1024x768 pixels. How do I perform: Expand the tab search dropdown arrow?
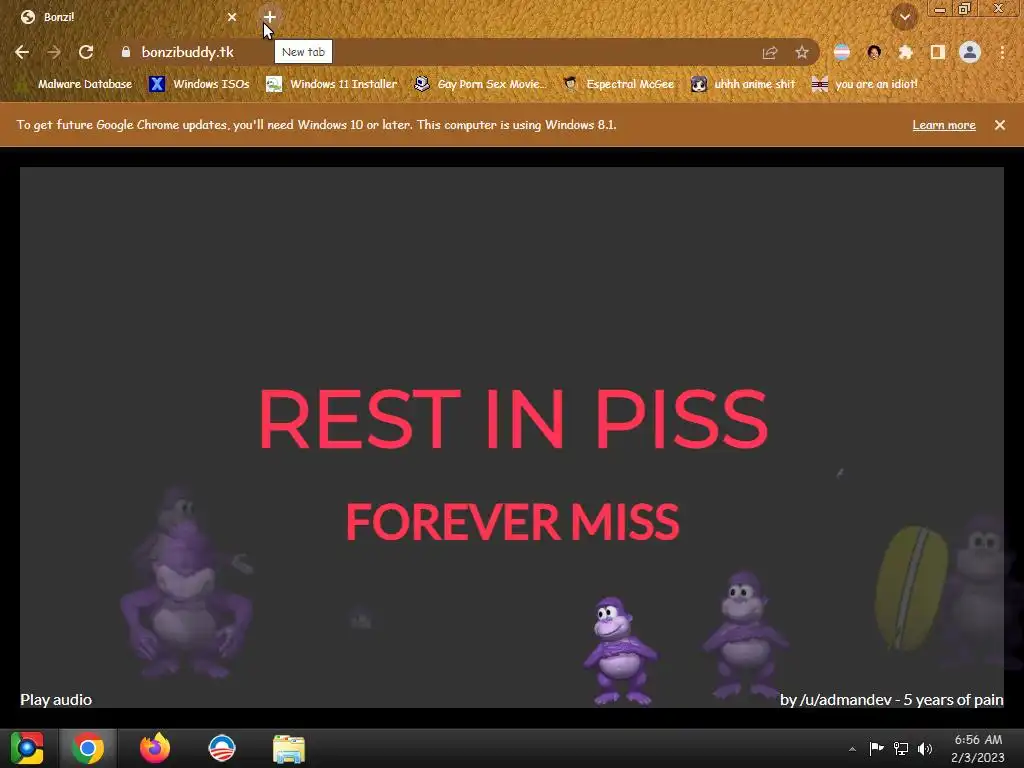[x=905, y=17]
